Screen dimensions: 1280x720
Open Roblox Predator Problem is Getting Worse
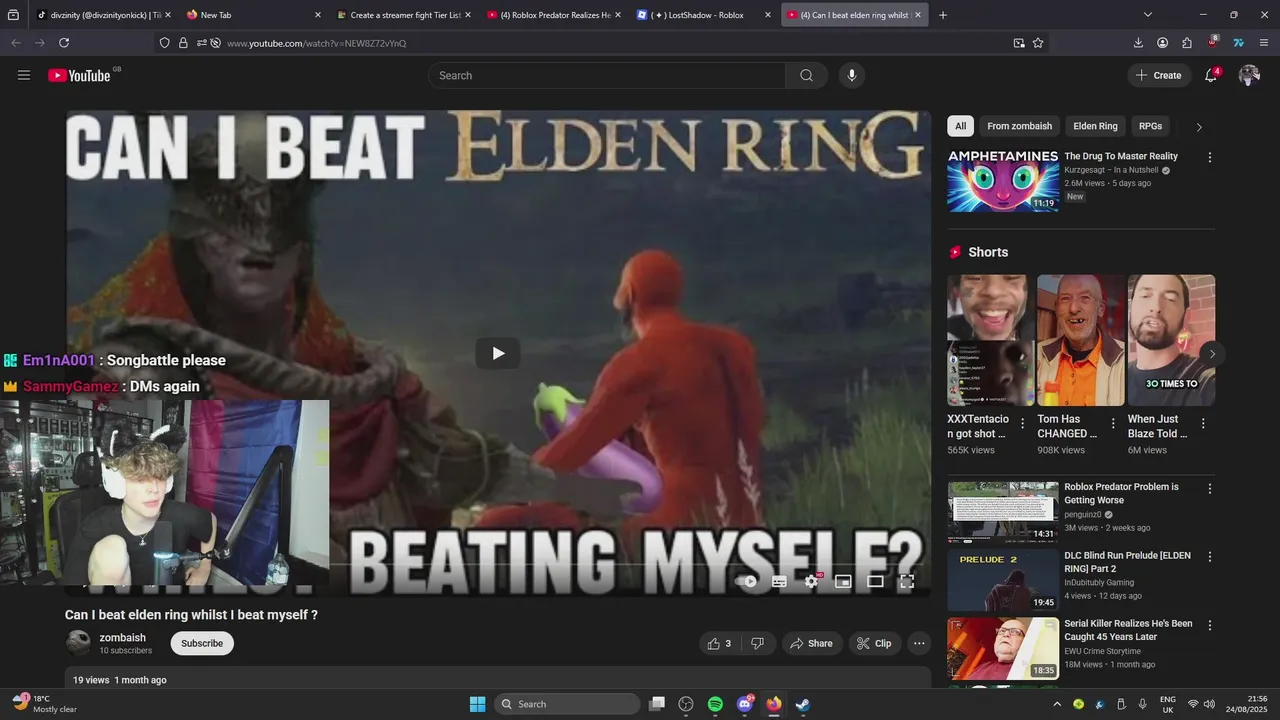[x=1121, y=493]
